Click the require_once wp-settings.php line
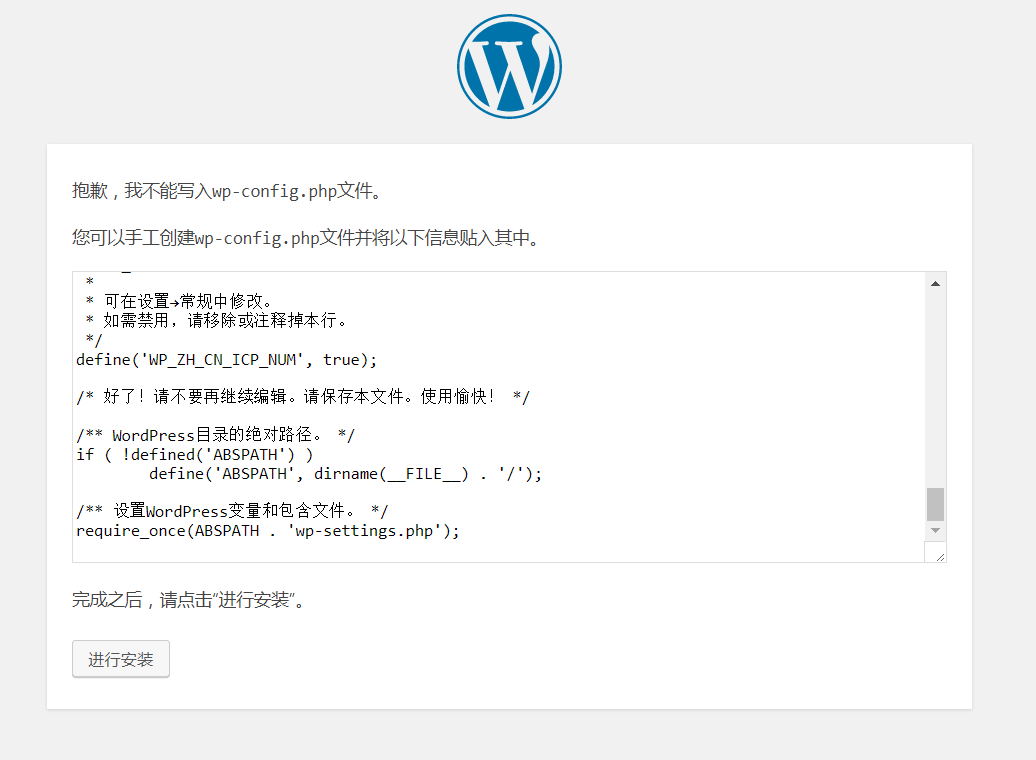Viewport: 1036px width, 760px height. [x=268, y=531]
